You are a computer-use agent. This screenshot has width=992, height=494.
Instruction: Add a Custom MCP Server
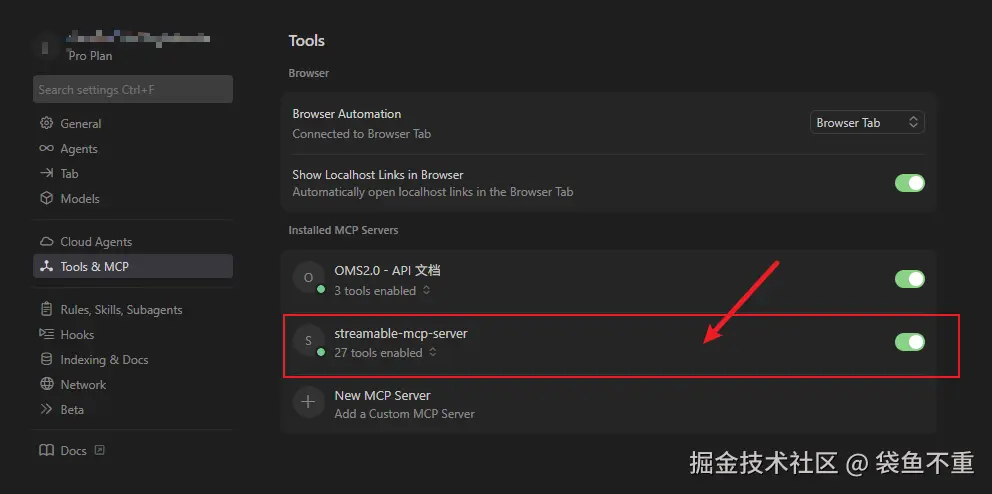pos(404,413)
